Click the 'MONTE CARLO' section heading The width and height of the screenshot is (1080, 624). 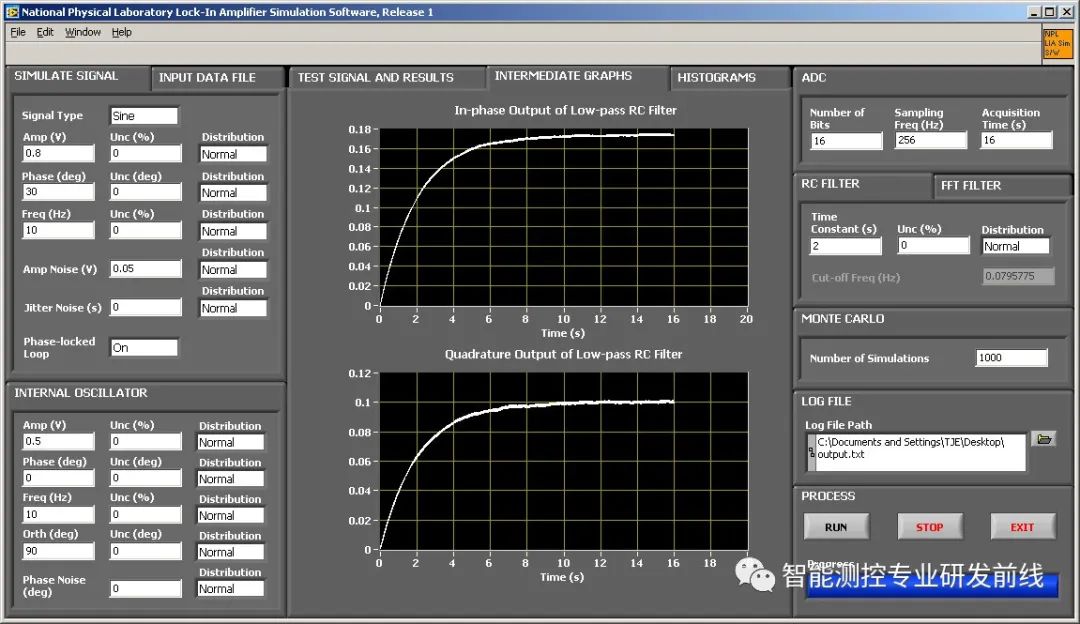842,319
